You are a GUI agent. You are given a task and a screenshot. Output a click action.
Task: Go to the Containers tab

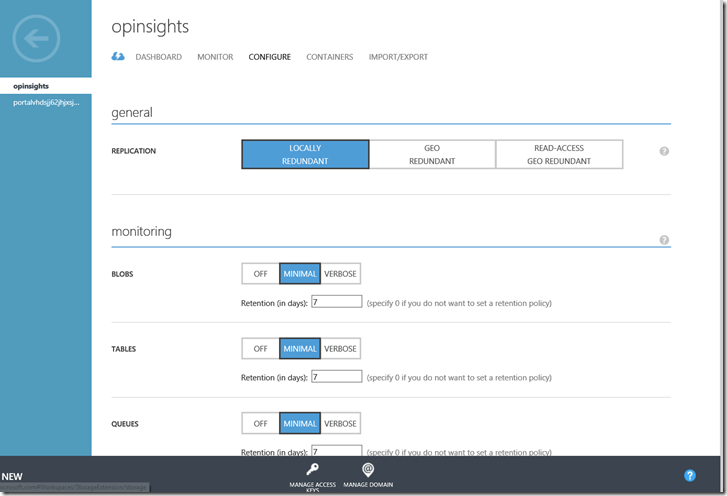coord(329,57)
